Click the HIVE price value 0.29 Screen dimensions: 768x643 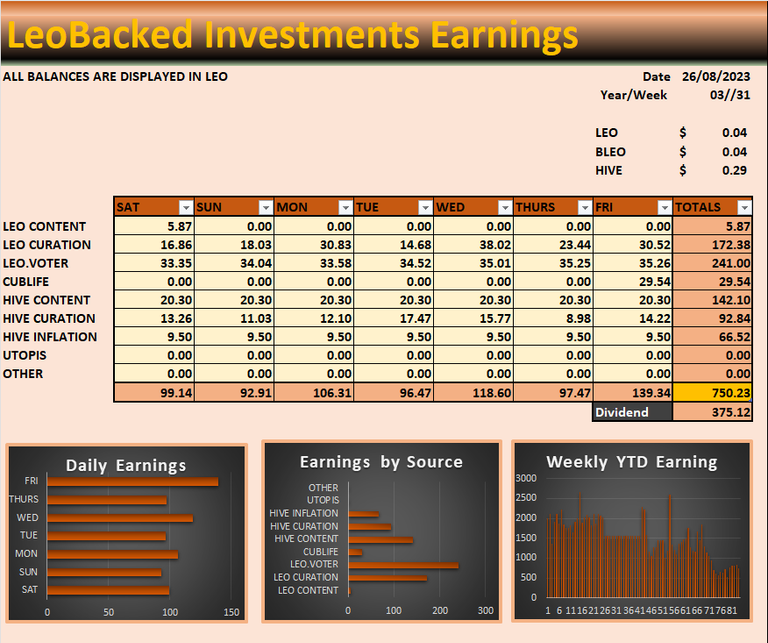(734, 170)
